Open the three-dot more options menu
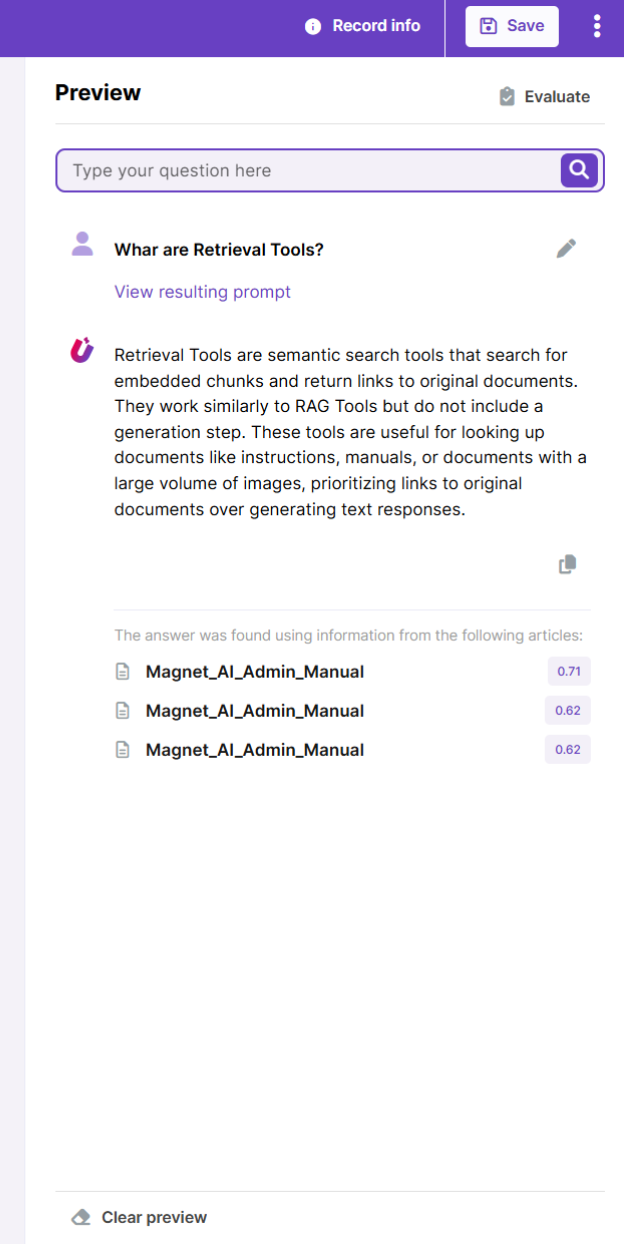Viewport: 624px width, 1244px height. click(x=597, y=26)
